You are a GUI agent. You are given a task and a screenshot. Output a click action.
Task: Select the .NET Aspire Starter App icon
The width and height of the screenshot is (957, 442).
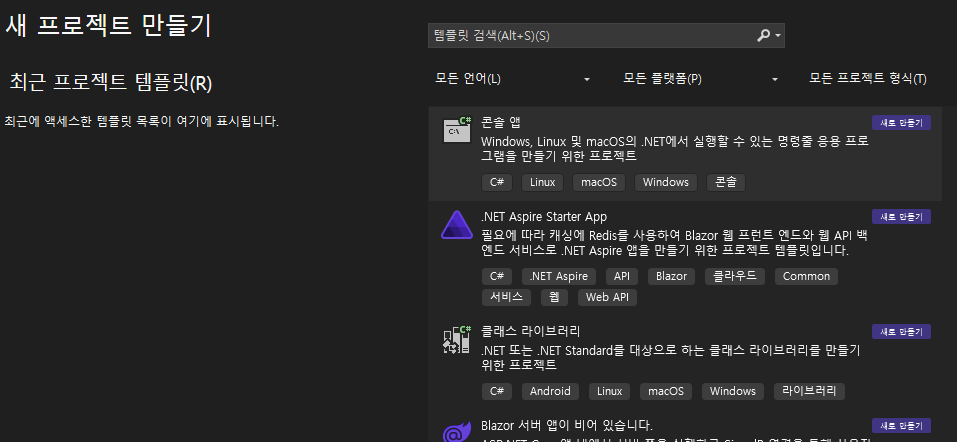[x=457, y=225]
